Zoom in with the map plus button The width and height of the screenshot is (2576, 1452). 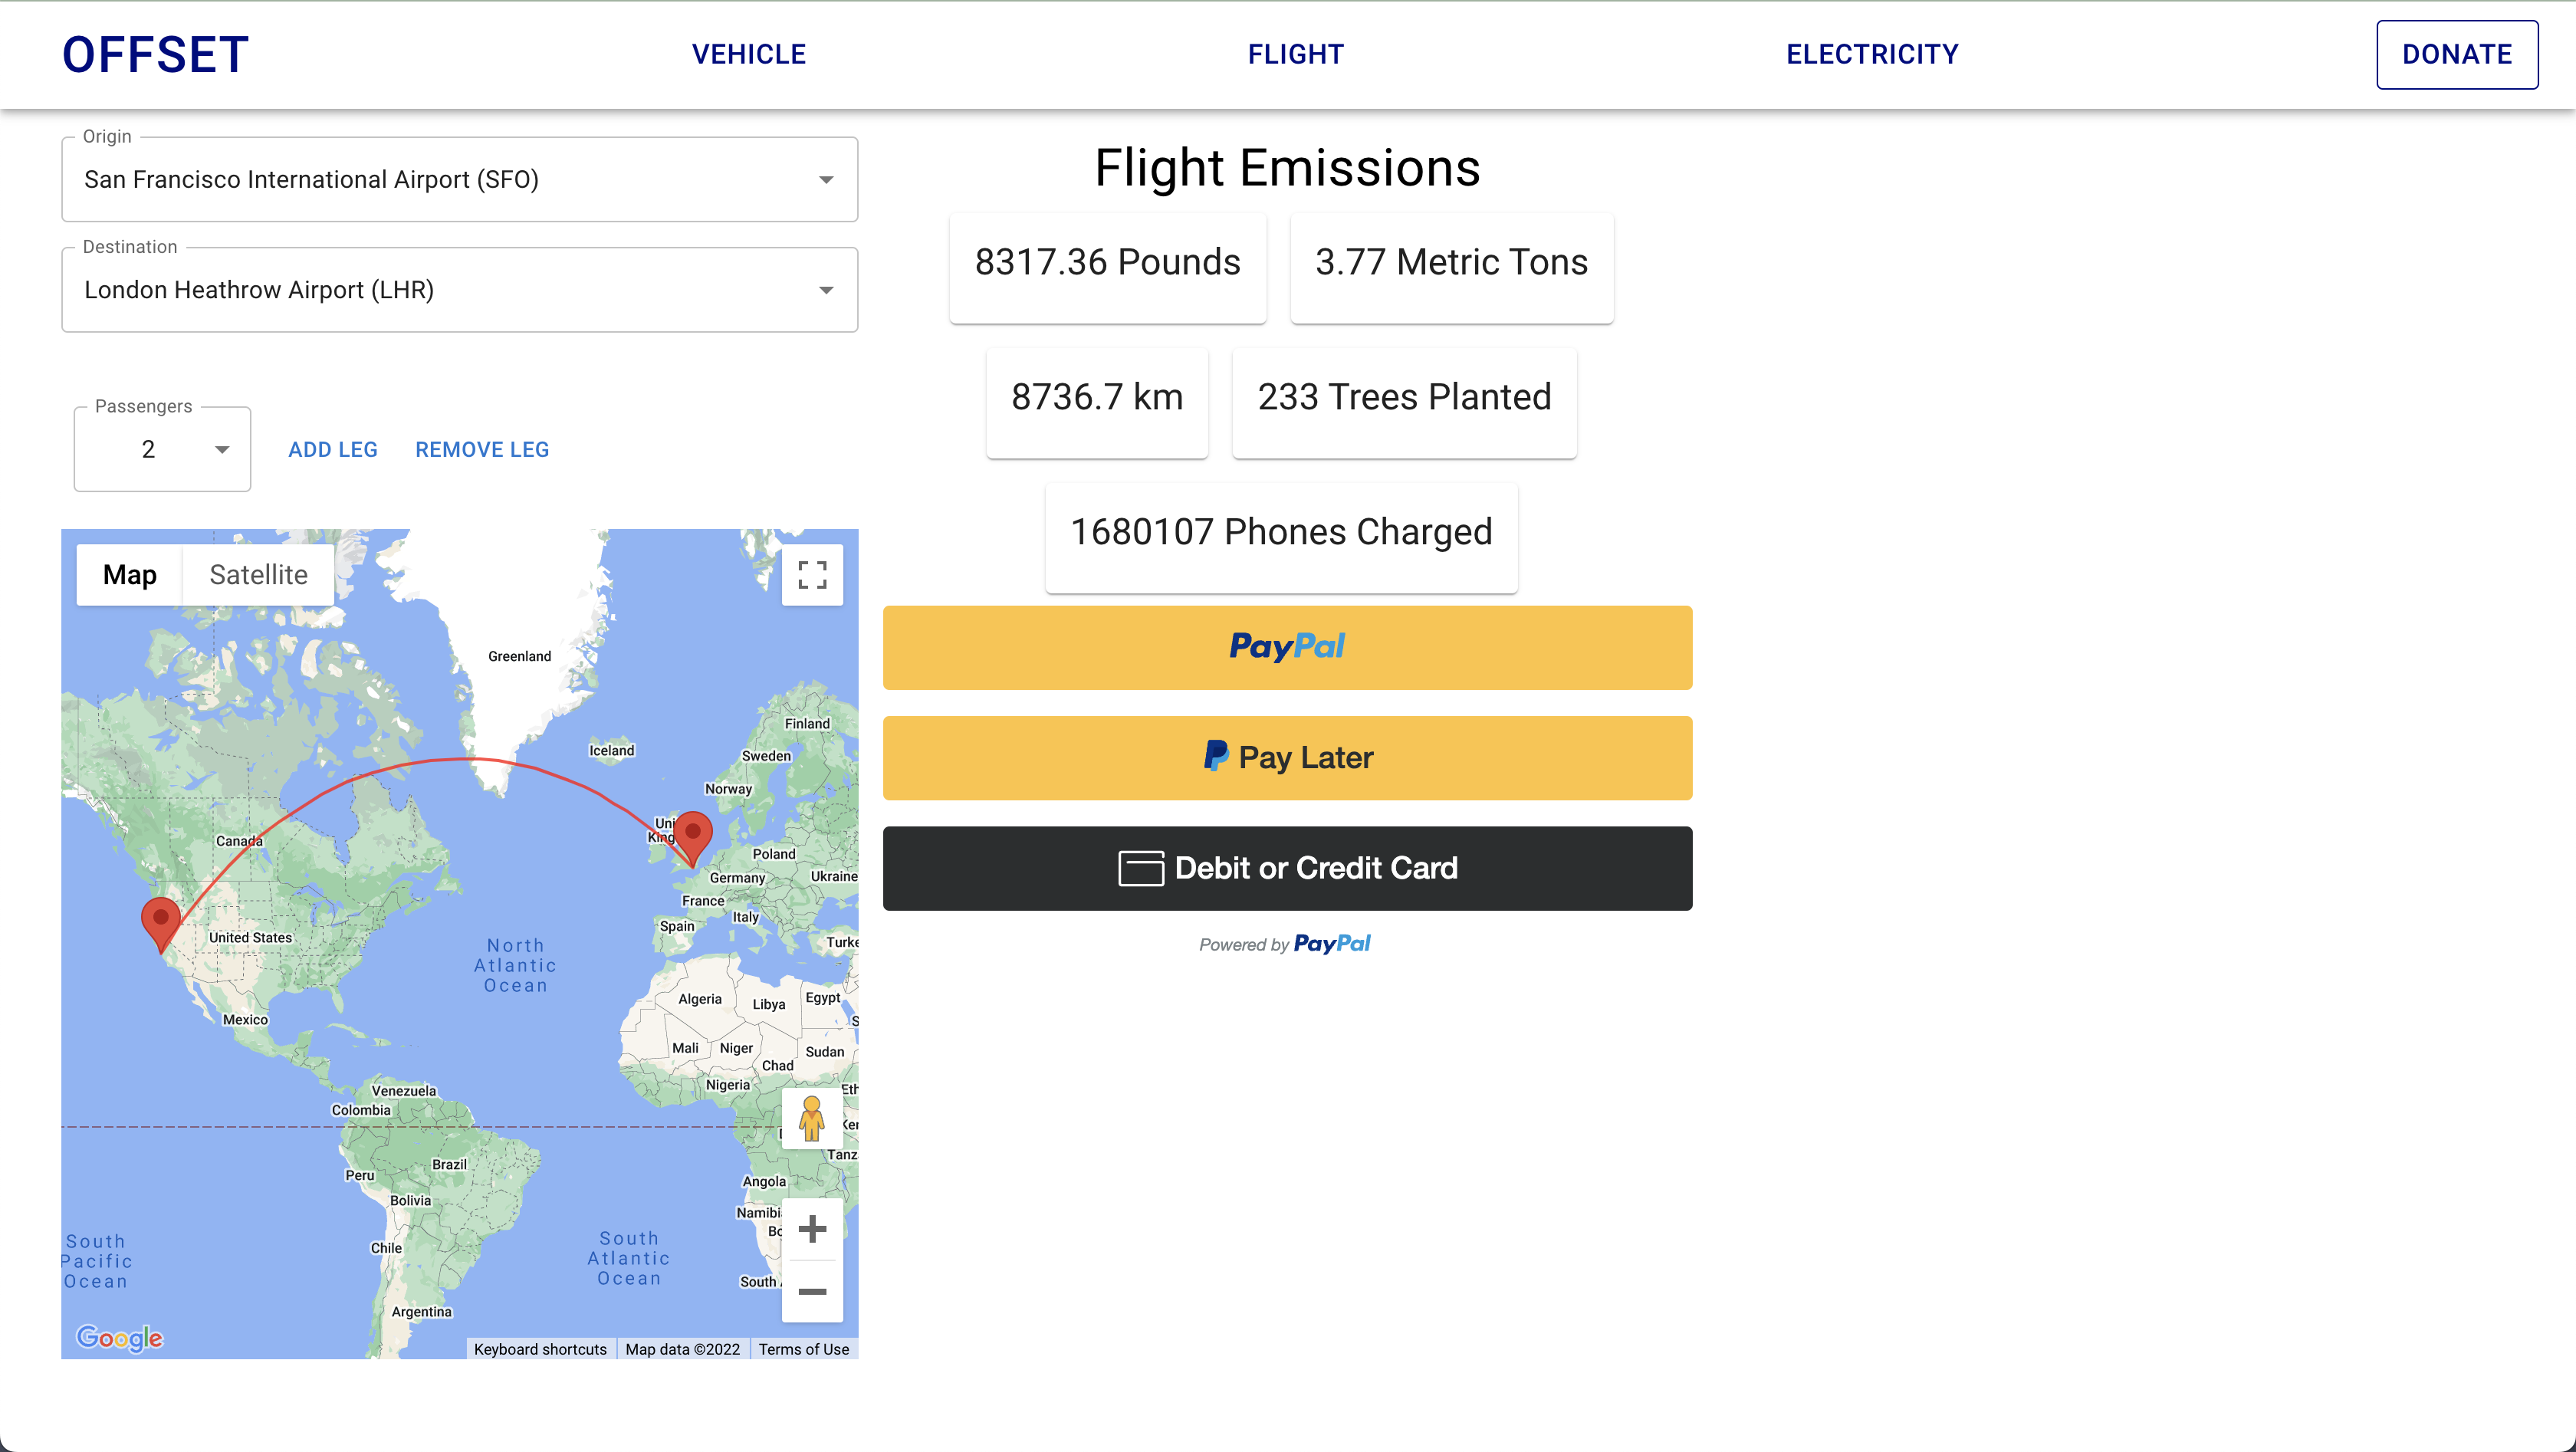(812, 1229)
